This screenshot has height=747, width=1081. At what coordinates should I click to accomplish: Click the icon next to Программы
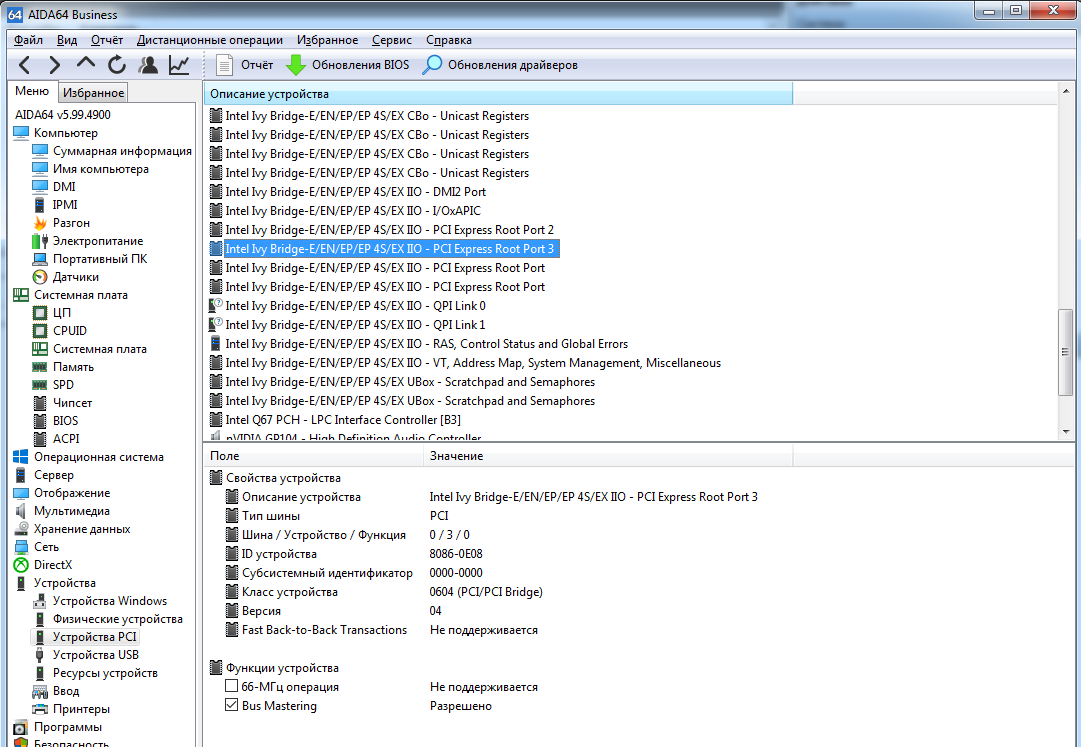coord(21,727)
